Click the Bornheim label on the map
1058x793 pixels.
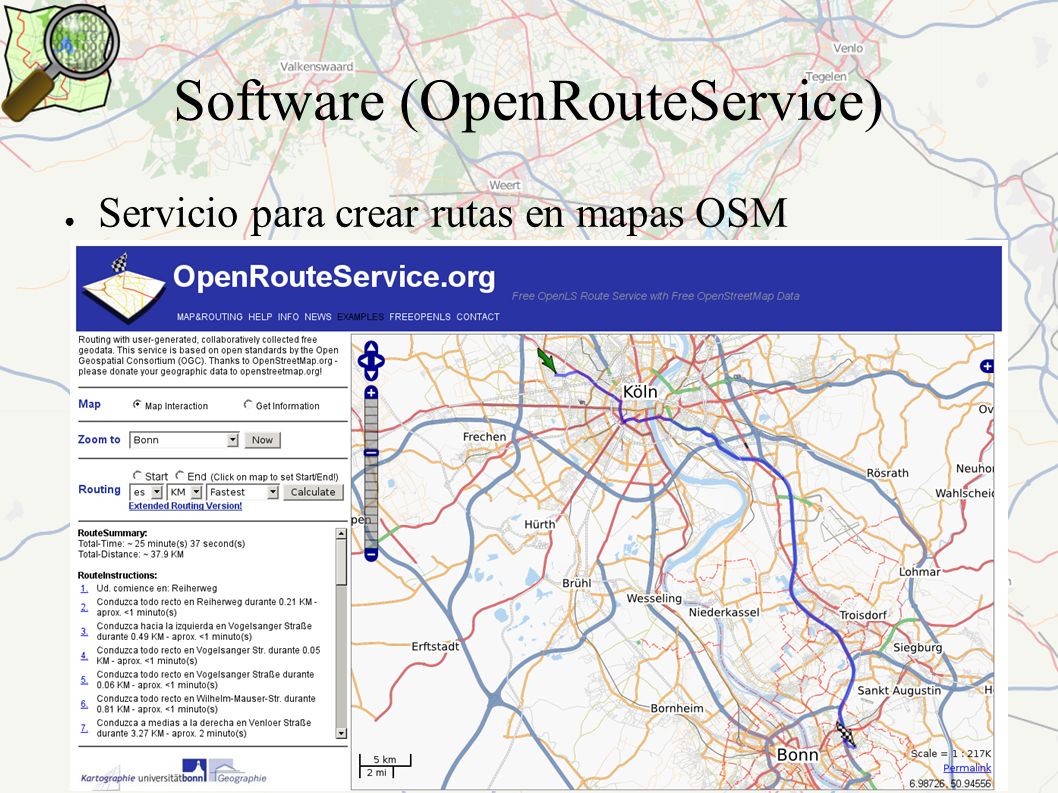point(677,709)
